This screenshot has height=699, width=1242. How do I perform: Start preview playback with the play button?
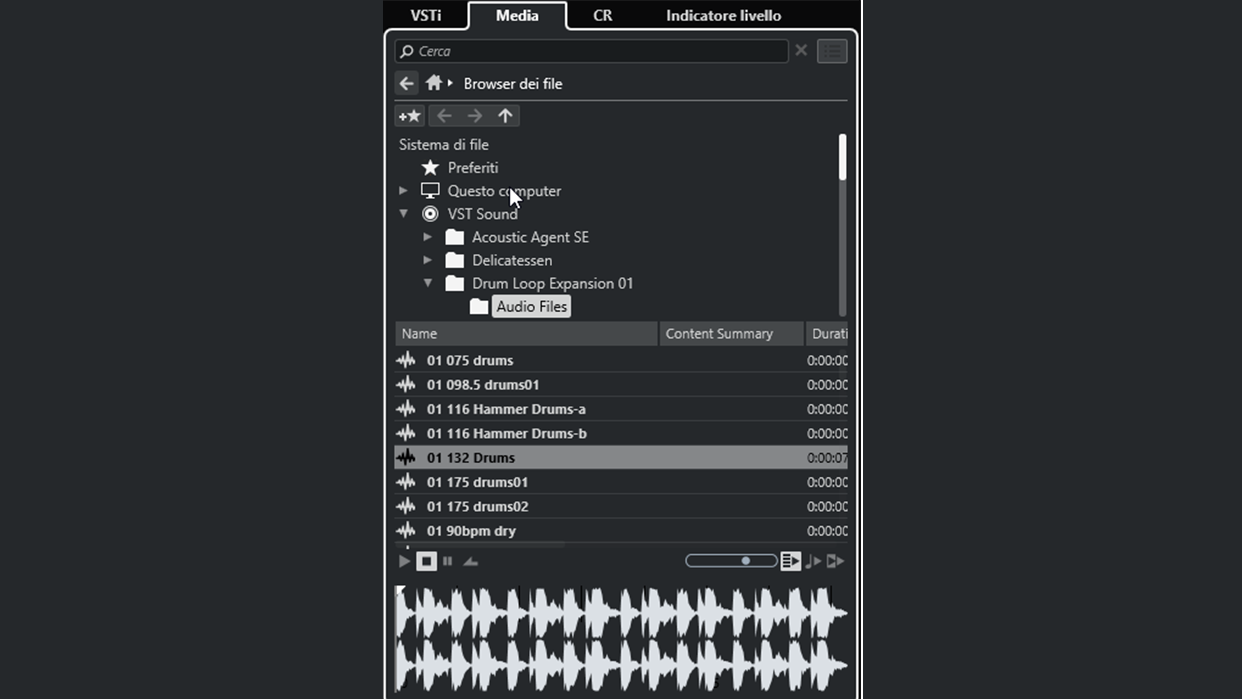pos(404,561)
